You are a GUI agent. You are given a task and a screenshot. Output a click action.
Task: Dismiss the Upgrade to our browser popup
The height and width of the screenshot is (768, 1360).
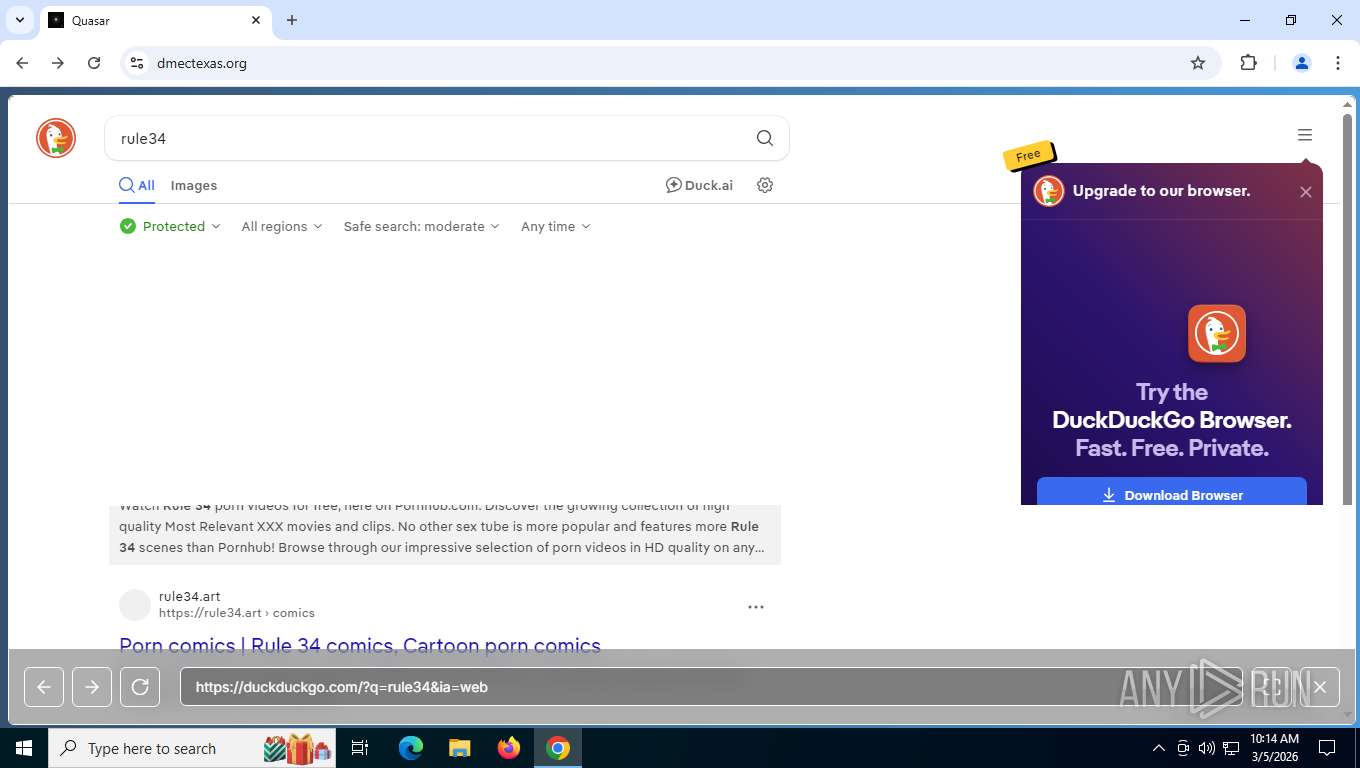pos(1306,192)
